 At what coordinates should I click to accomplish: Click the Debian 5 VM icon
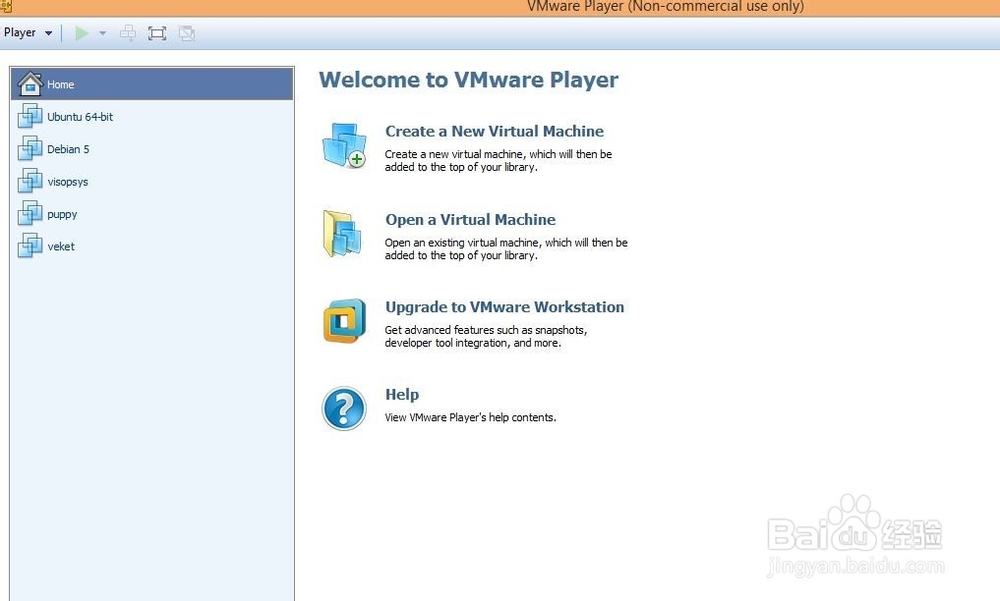30,149
